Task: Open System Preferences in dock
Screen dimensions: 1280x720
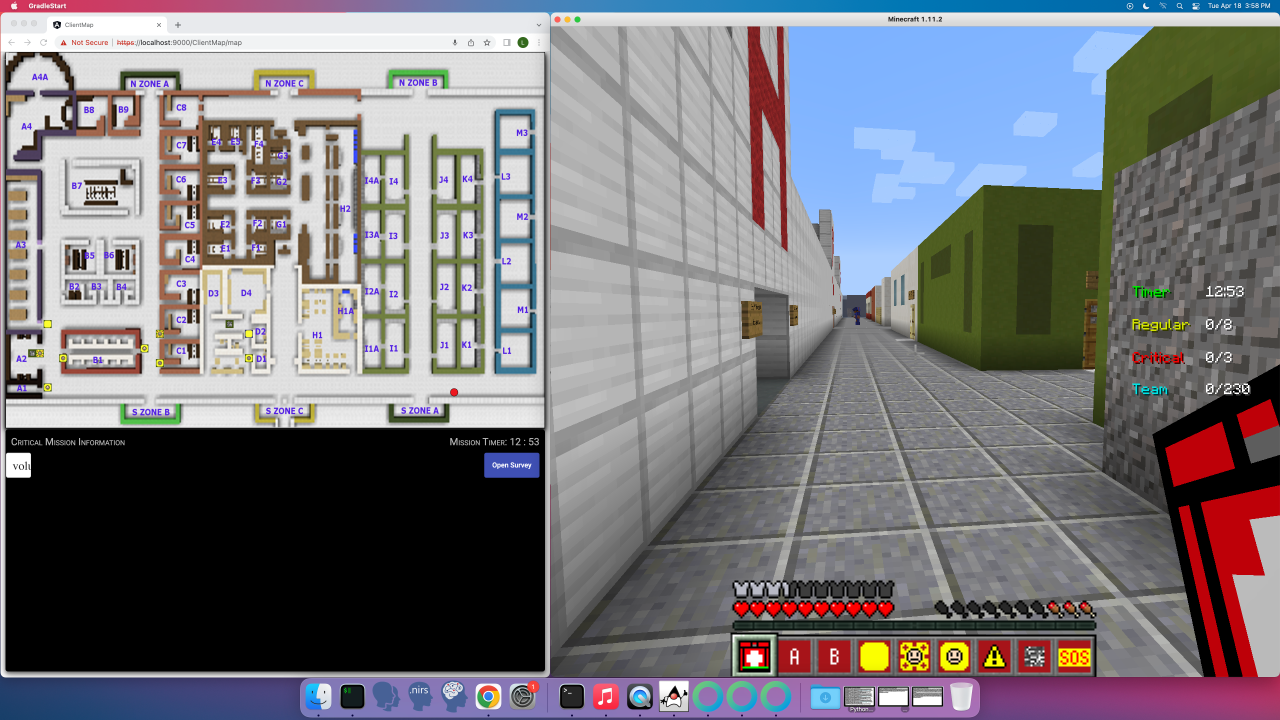Action: pos(522,696)
